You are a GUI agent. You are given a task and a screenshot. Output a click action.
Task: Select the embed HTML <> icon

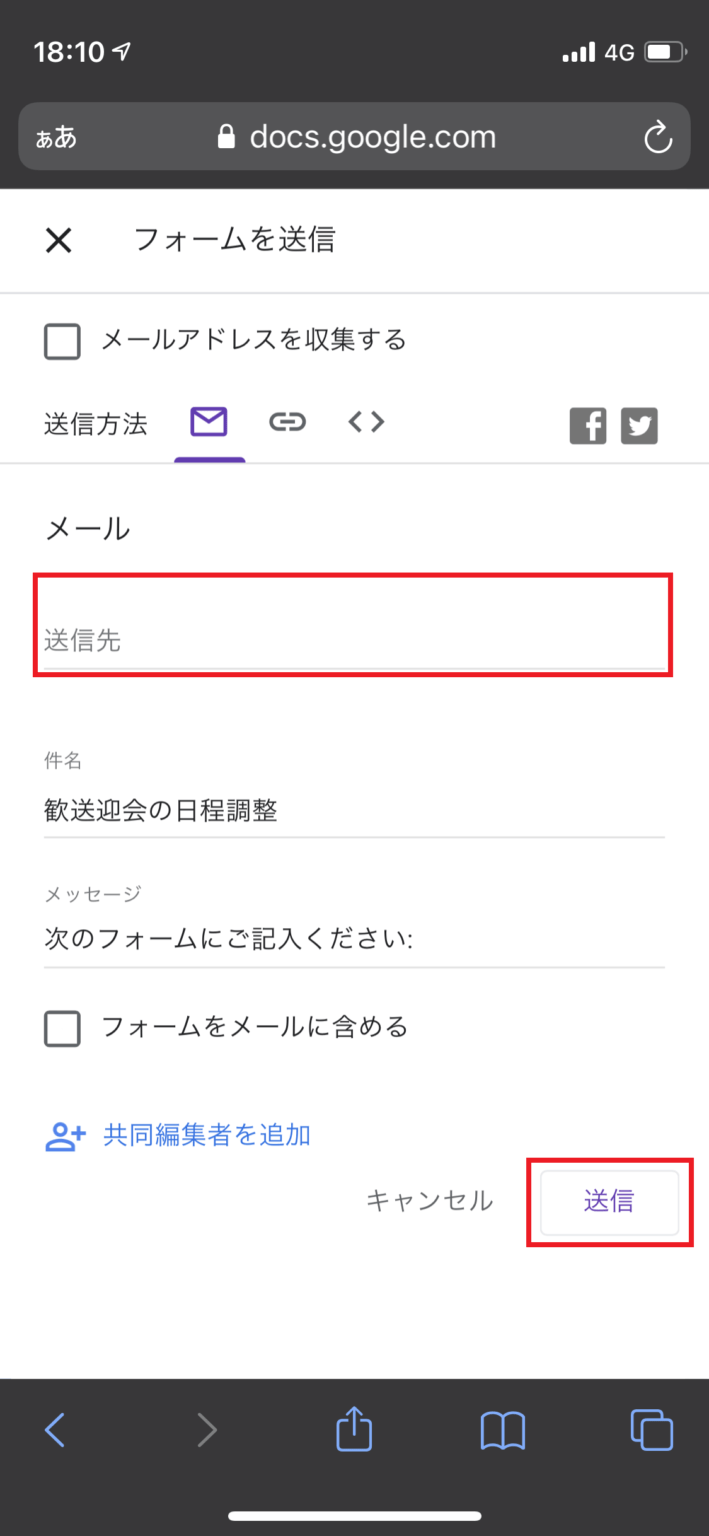[366, 422]
